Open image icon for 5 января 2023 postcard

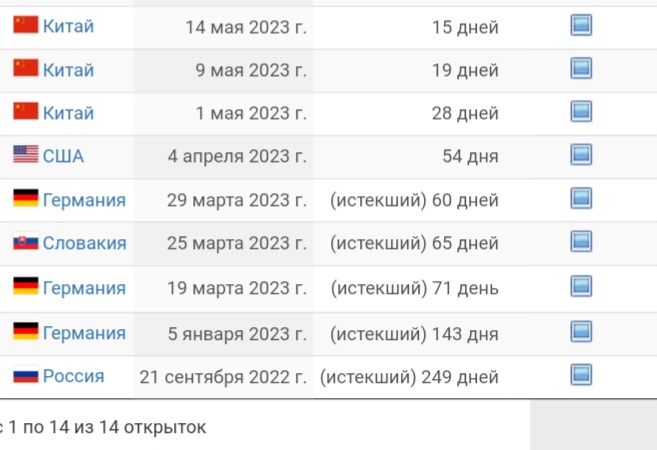(581, 332)
